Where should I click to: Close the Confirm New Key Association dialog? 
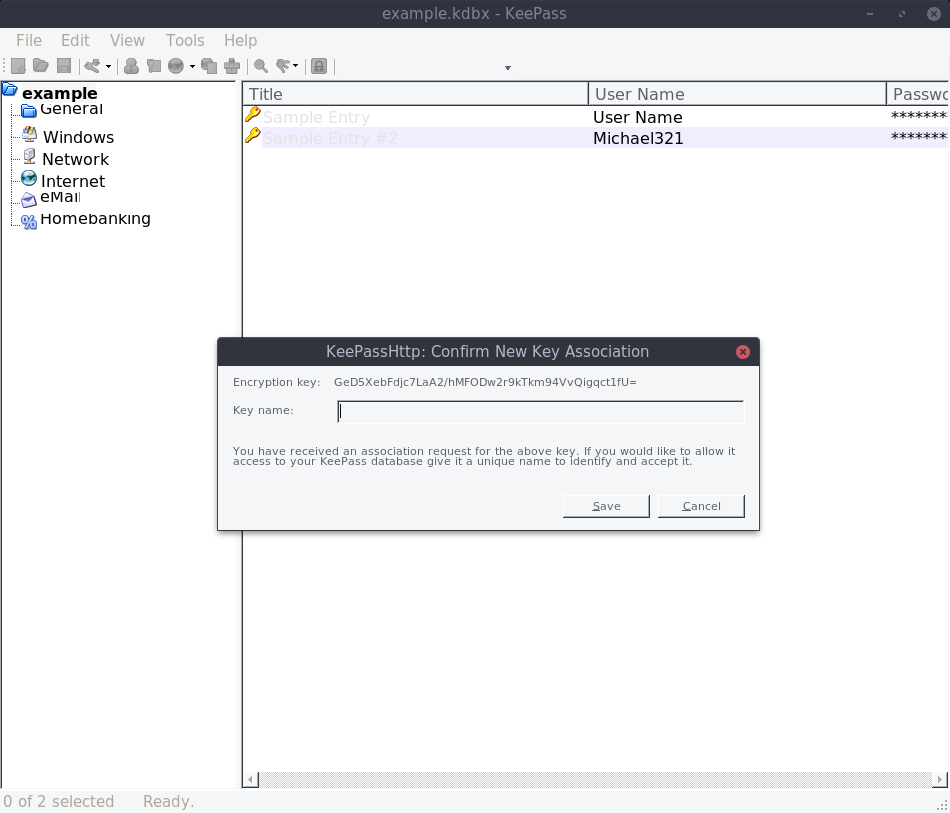coord(743,352)
